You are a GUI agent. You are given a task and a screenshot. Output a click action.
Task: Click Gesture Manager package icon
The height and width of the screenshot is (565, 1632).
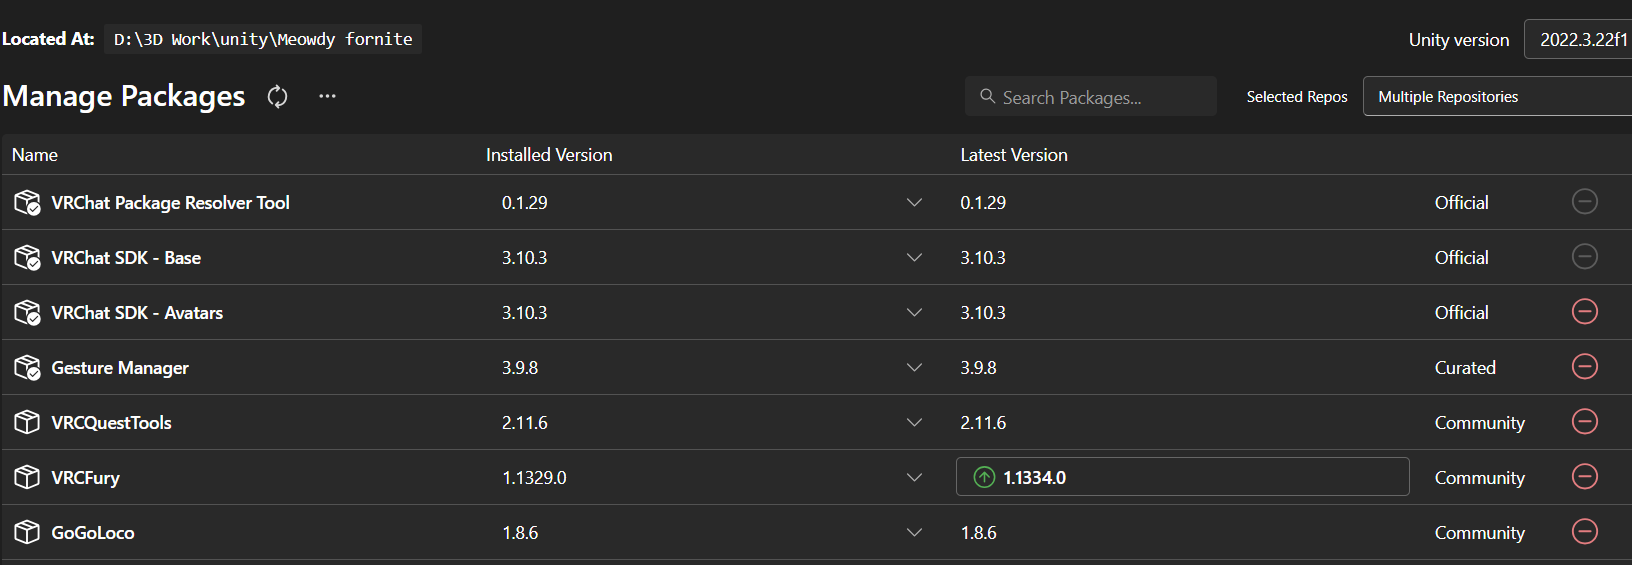pos(27,368)
